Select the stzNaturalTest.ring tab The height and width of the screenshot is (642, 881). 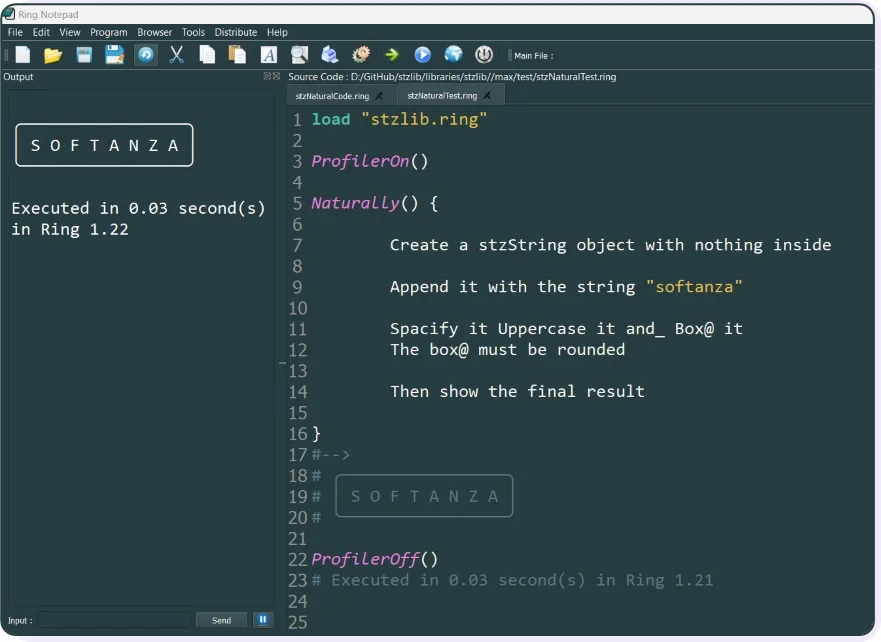point(442,95)
